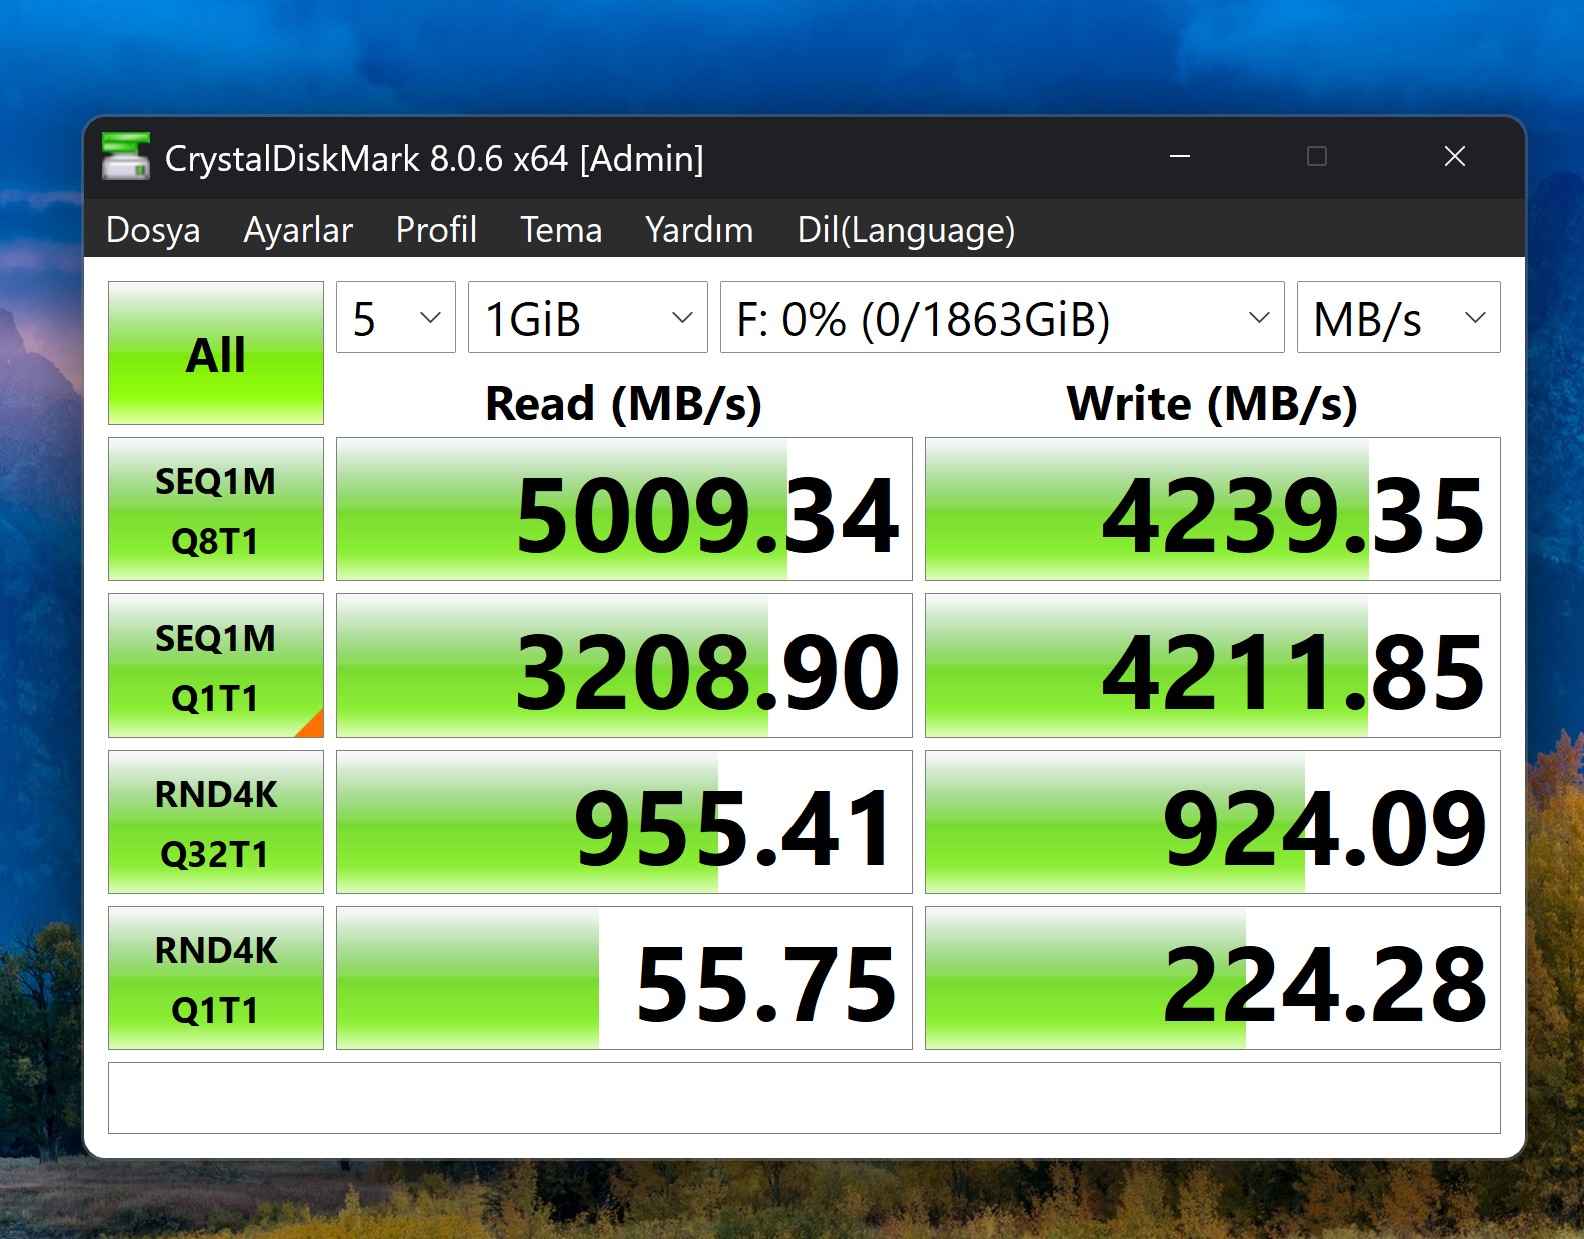This screenshot has width=1584, height=1239.
Task: Open the Yardım menu
Action: [699, 230]
